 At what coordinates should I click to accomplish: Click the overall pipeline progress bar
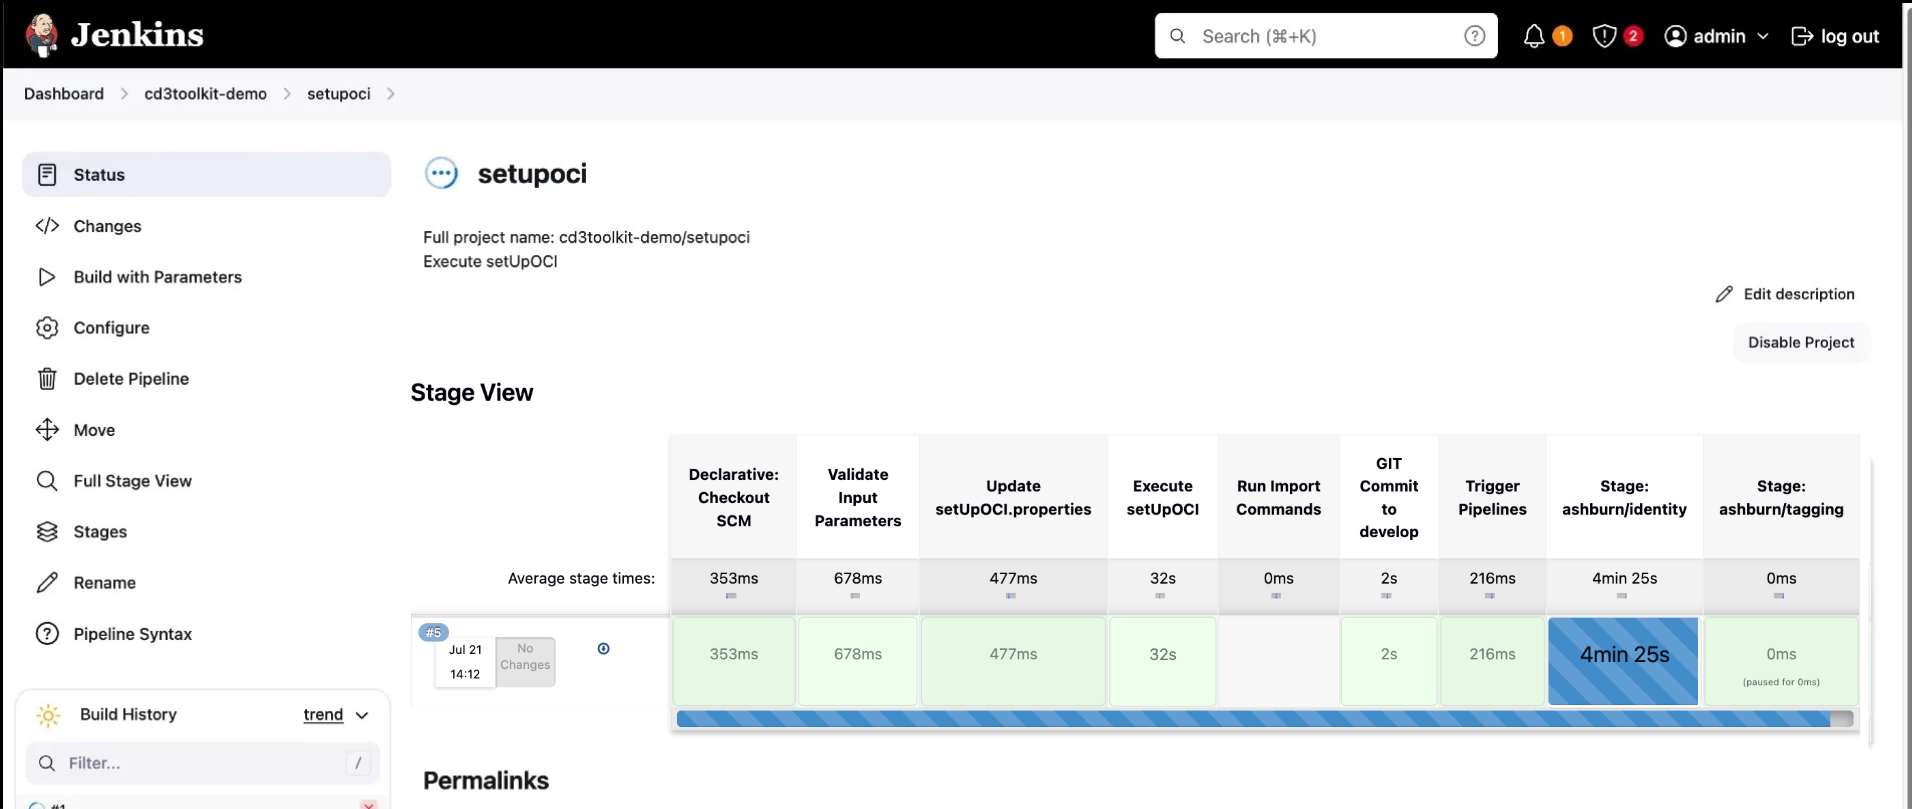[1265, 719]
